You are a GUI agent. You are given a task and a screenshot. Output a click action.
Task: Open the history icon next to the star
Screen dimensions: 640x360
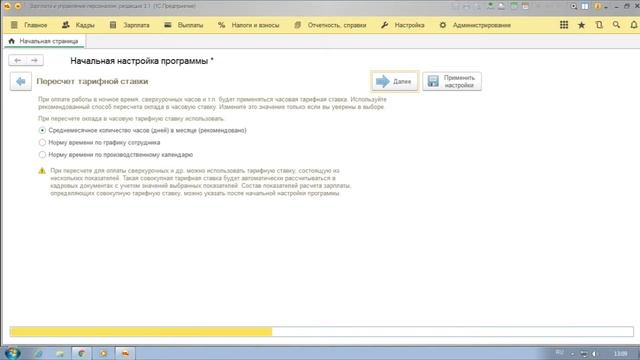click(599, 25)
